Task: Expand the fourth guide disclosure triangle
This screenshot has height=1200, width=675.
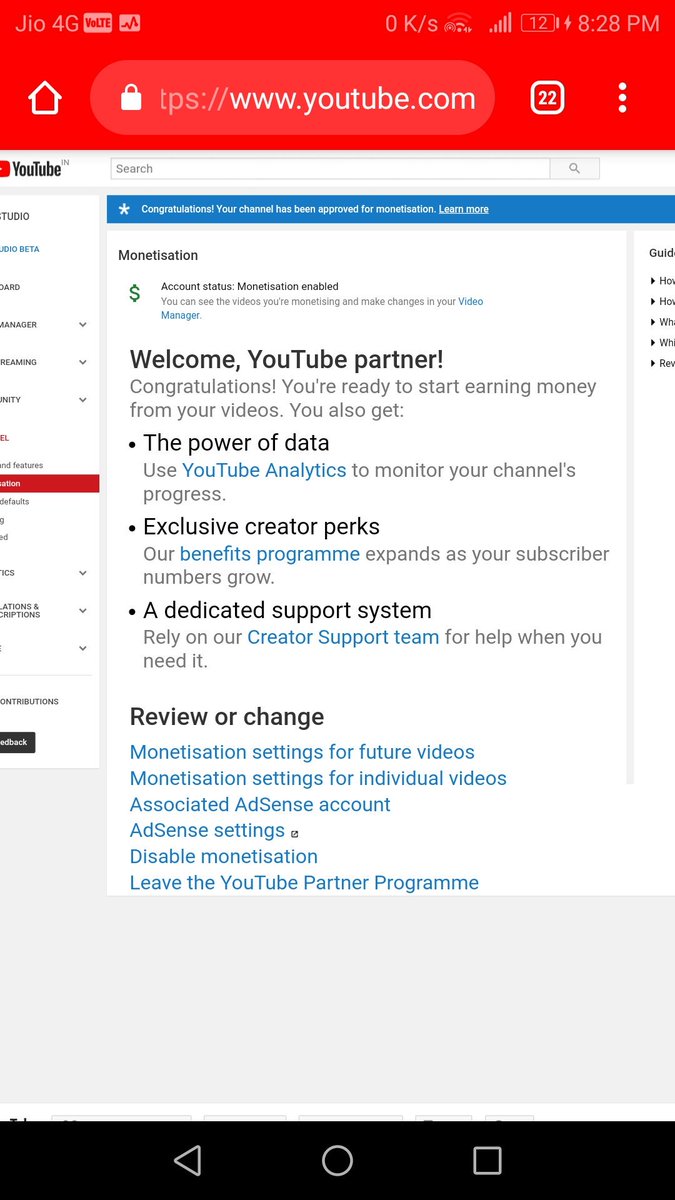Action: click(x=653, y=343)
